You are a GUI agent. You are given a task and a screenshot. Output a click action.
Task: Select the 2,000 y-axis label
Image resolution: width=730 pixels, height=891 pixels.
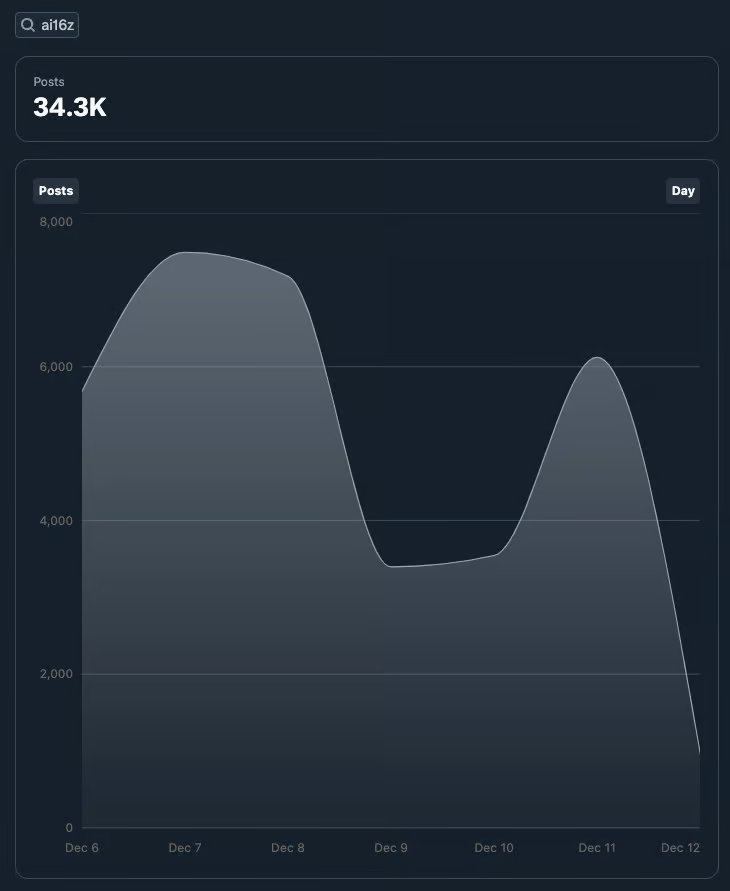click(x=55, y=674)
